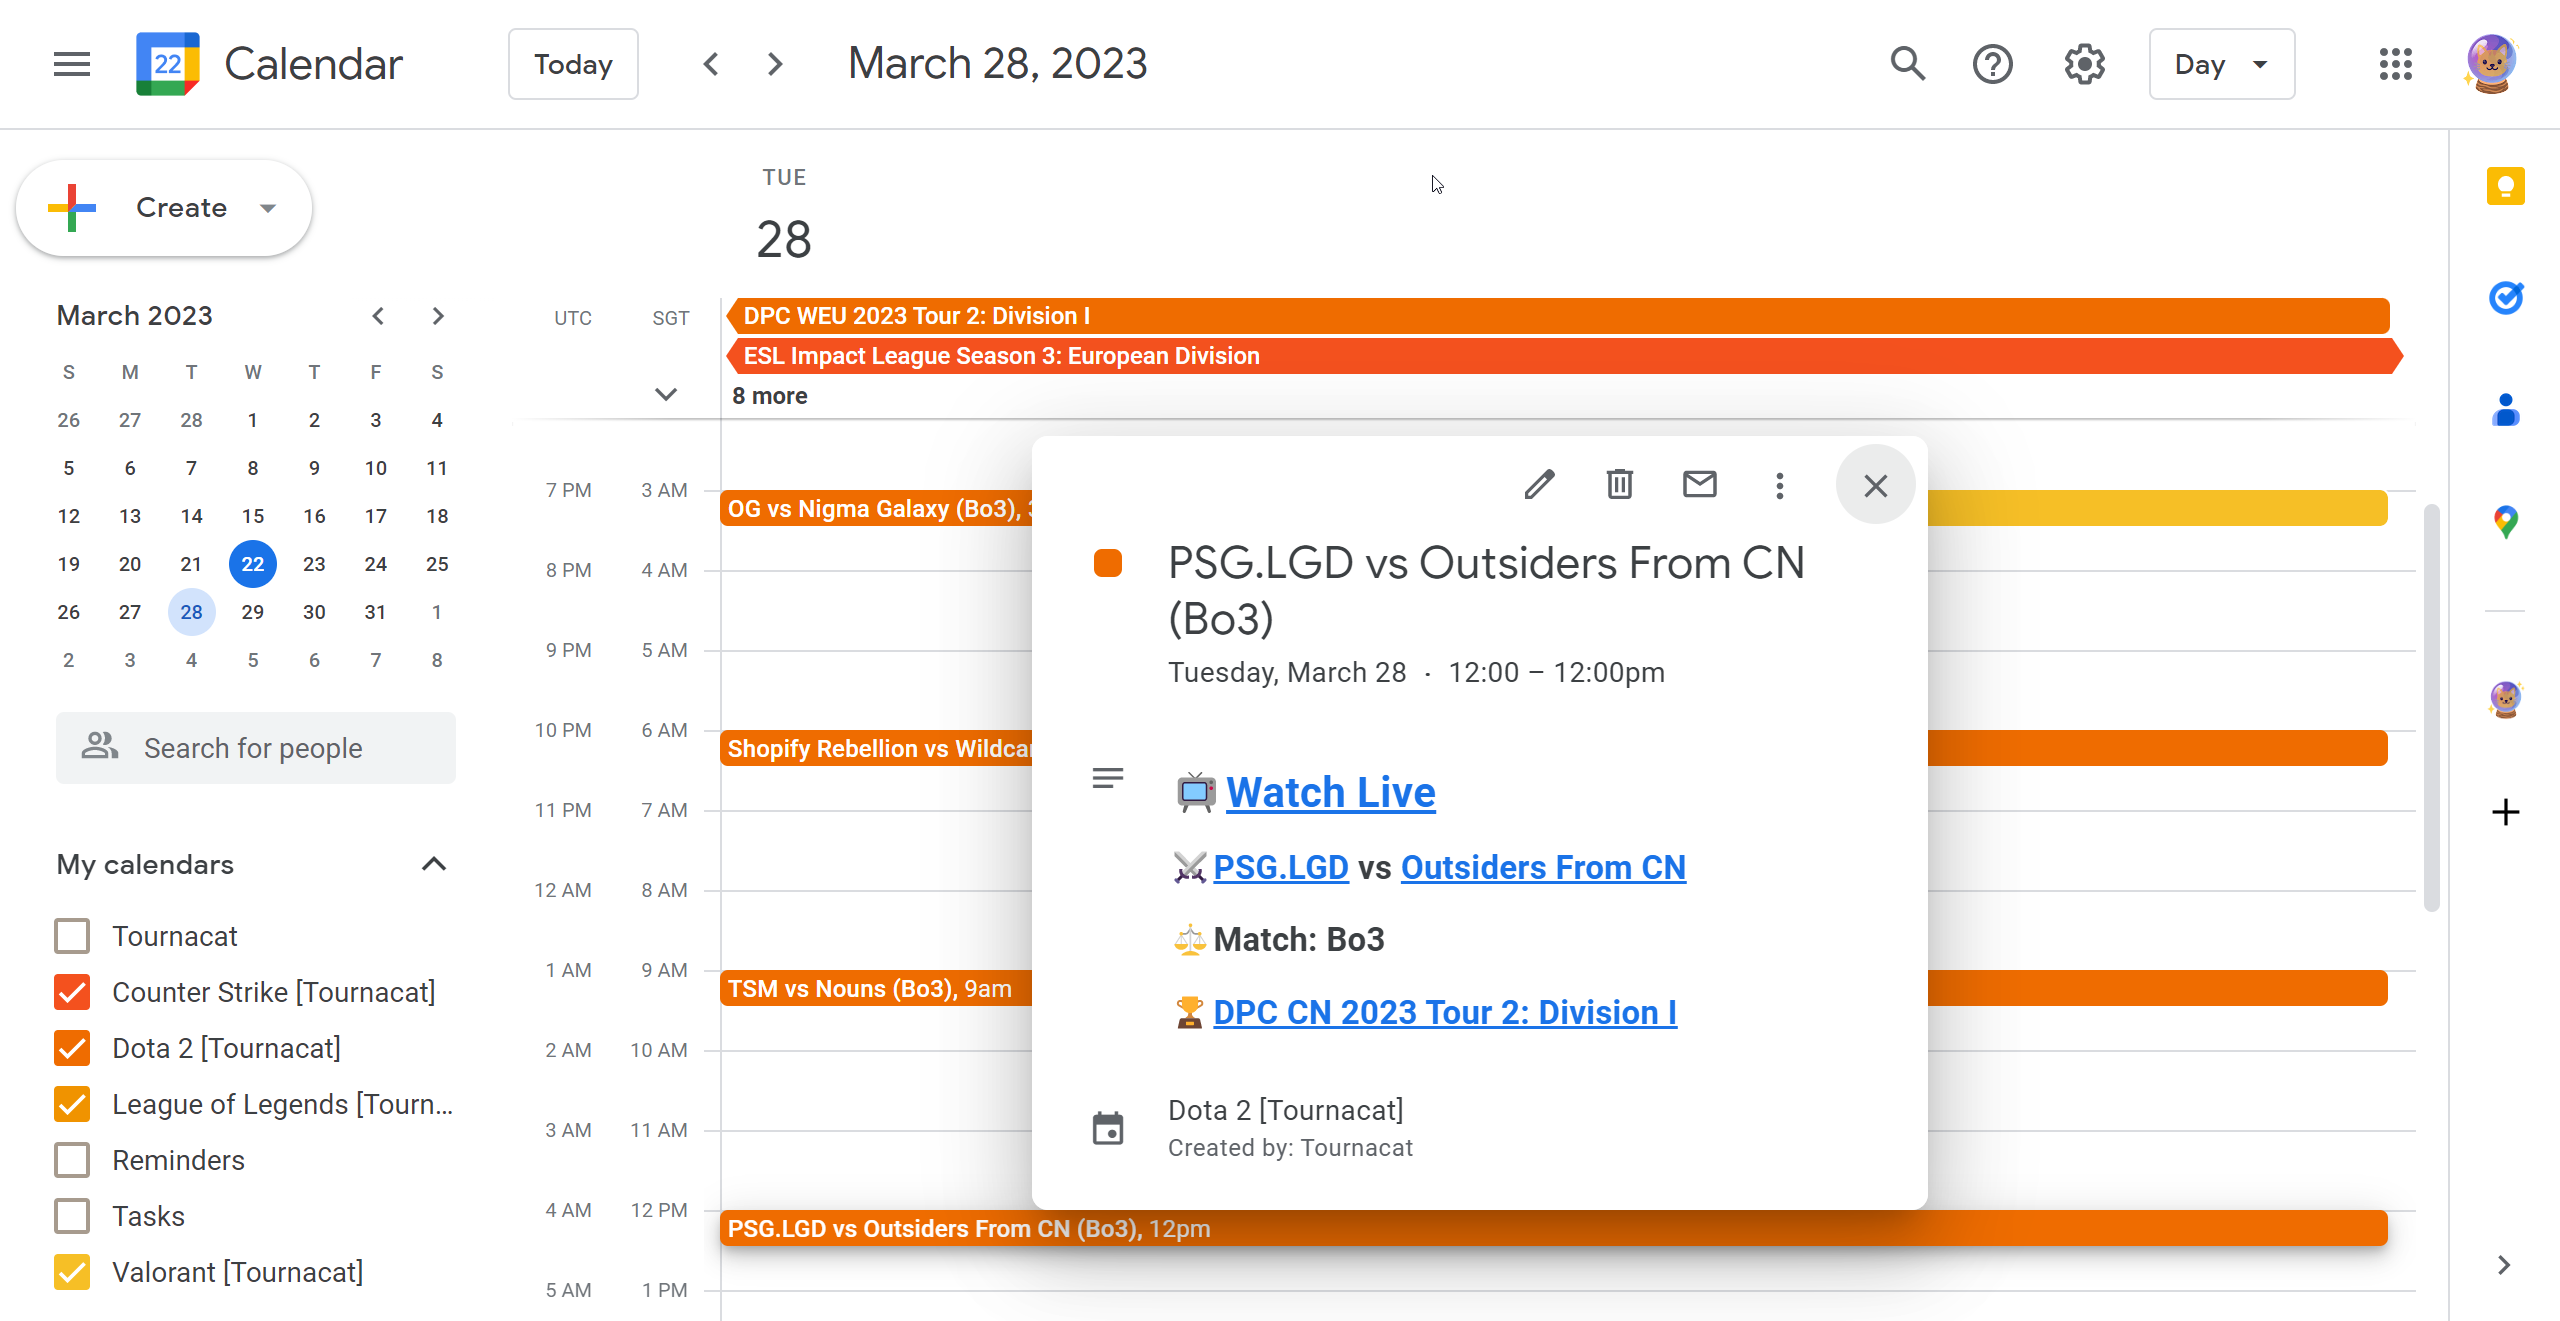Viewport: 2560px width, 1321px height.
Task: Navigate forward with the right arrow chevron
Action: tap(776, 64)
